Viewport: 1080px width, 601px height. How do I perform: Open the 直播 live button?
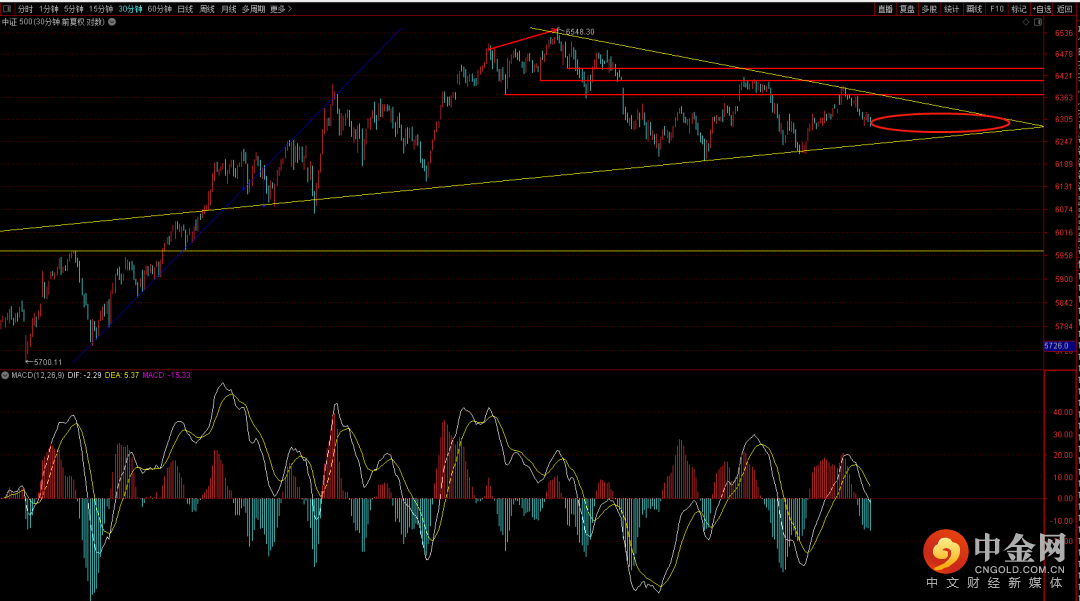pyautogui.click(x=885, y=9)
